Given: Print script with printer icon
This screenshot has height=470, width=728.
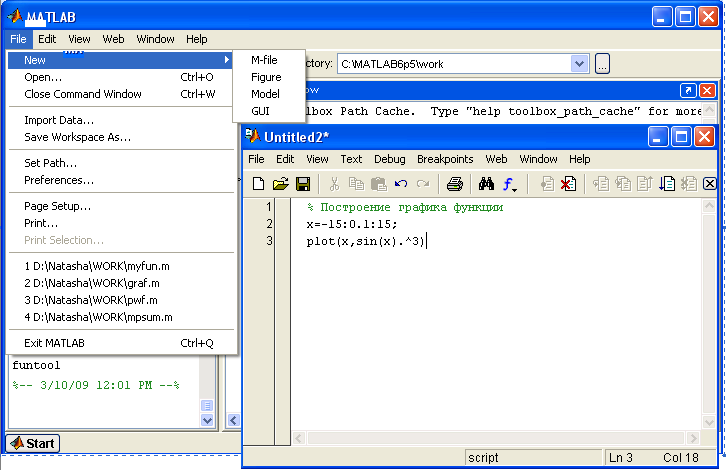Looking at the screenshot, I should (x=455, y=184).
